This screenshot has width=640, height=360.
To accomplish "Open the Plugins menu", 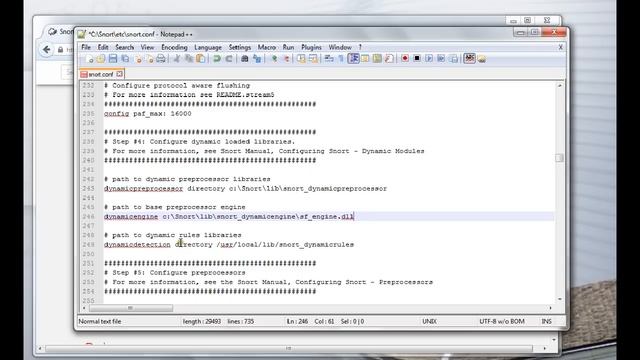I will 311,47.
